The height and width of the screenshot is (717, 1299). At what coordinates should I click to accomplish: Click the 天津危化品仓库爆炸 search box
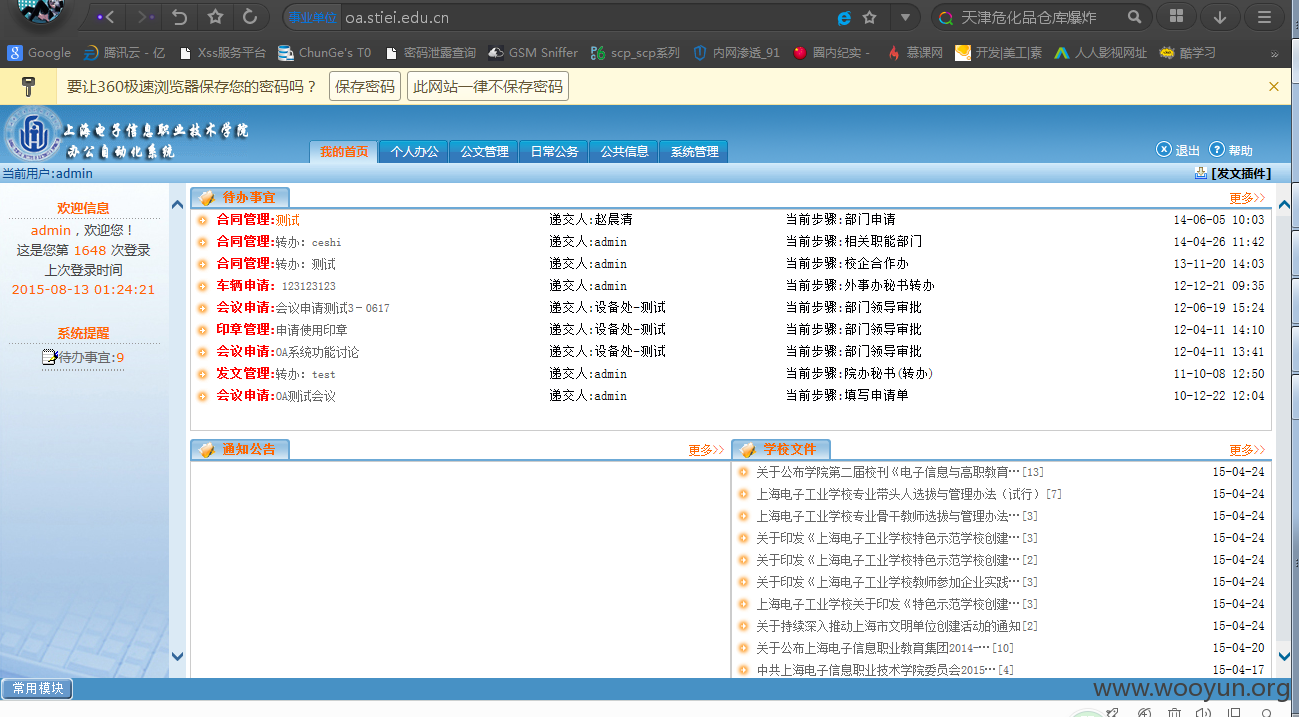pyautogui.click(x=1040, y=17)
